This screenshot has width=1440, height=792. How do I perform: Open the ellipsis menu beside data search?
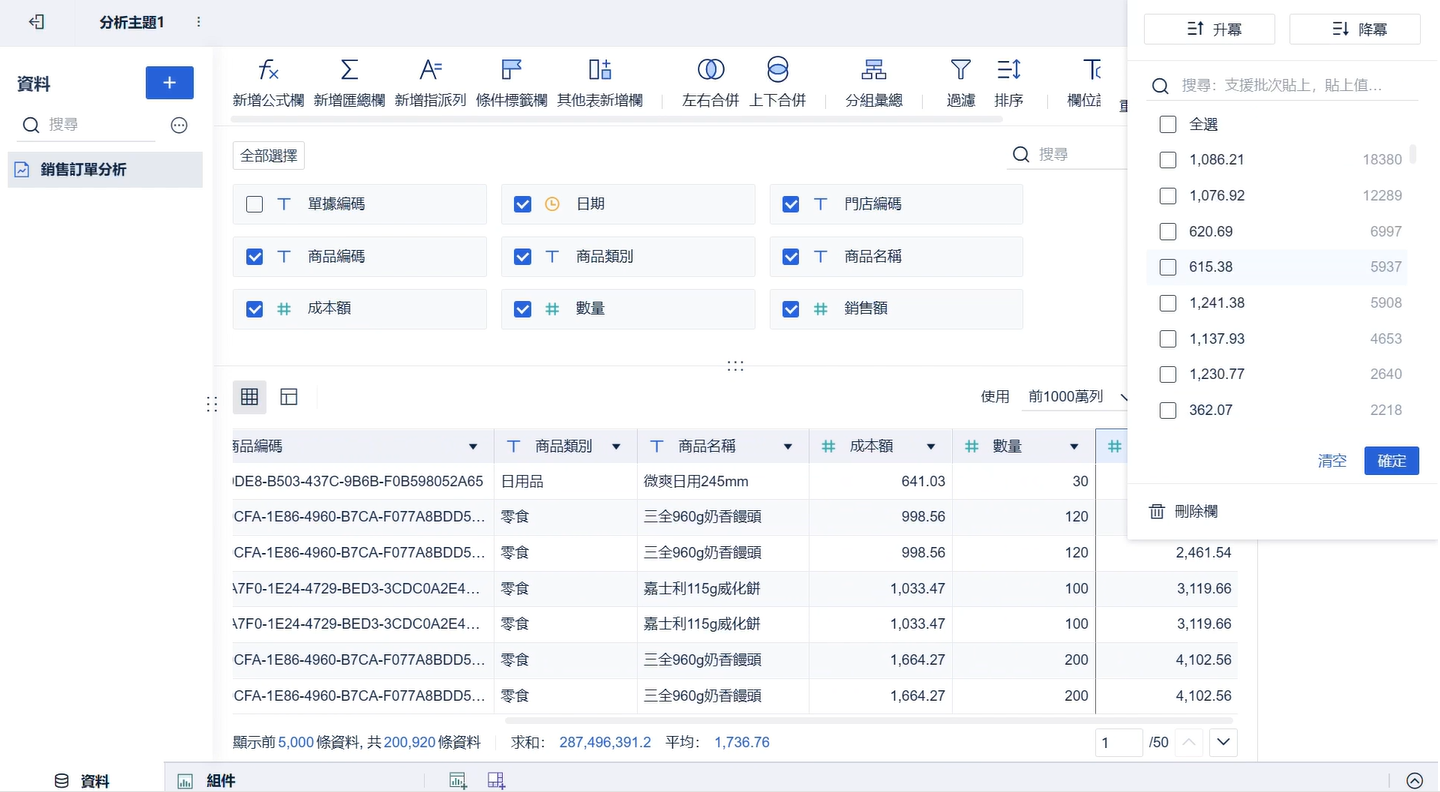179,125
